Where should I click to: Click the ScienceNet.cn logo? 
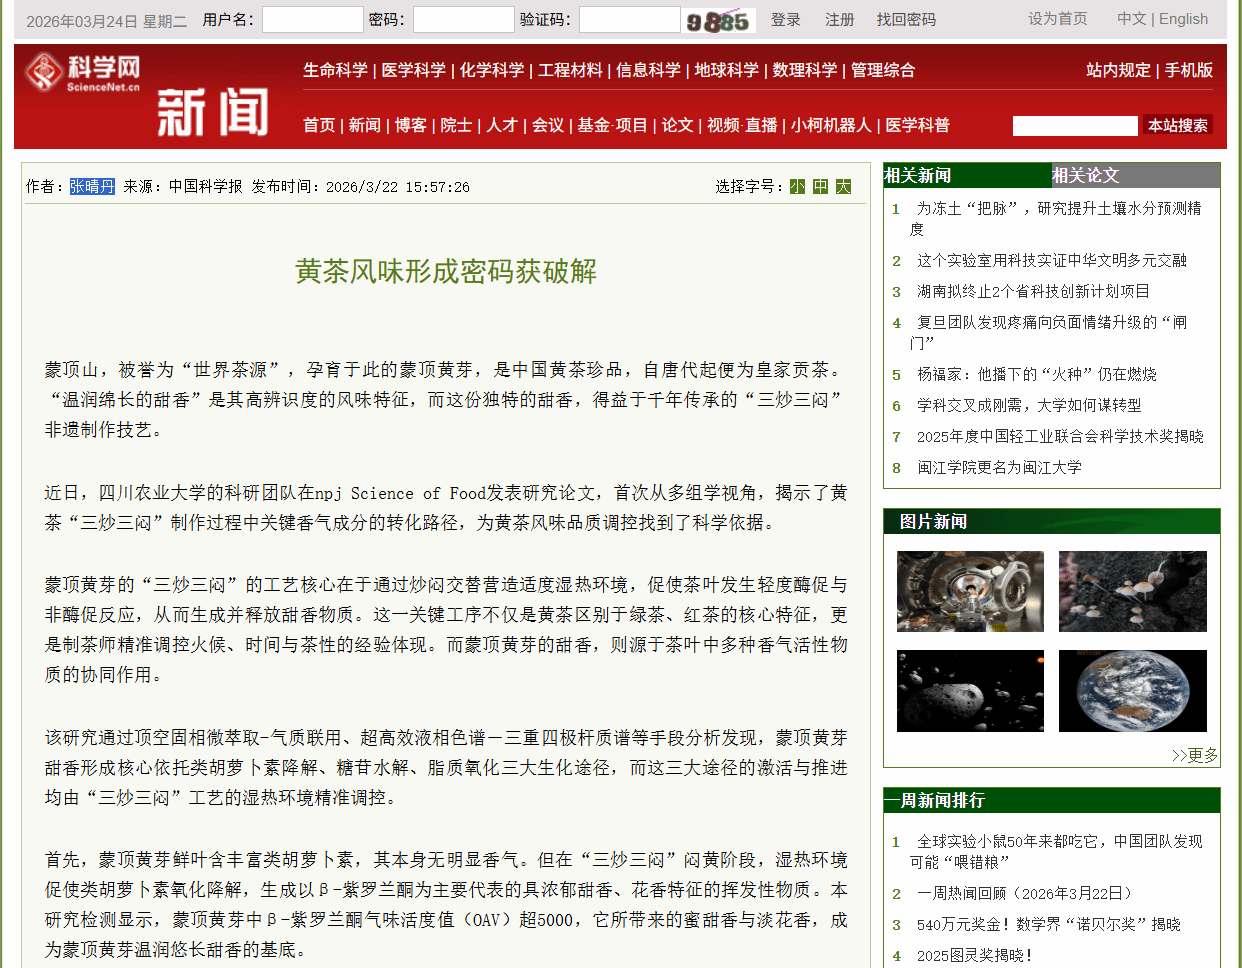(x=84, y=74)
